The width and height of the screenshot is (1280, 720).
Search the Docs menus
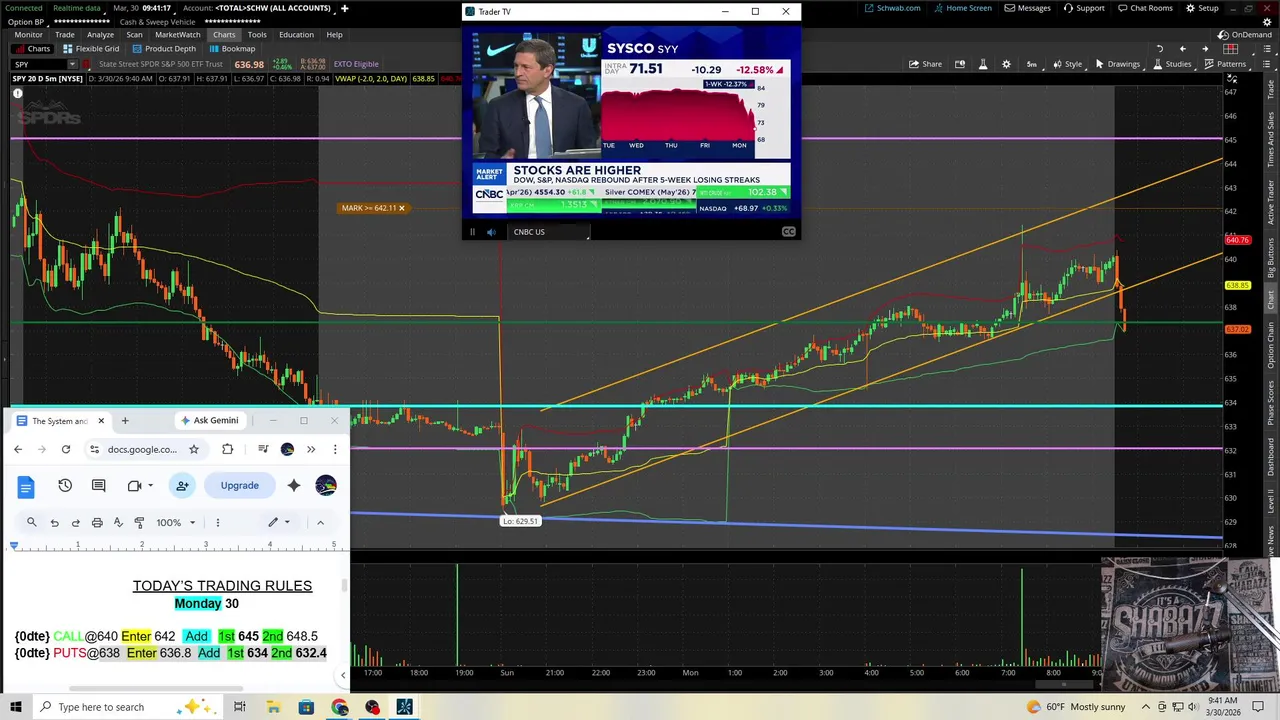pyautogui.click(x=31, y=522)
